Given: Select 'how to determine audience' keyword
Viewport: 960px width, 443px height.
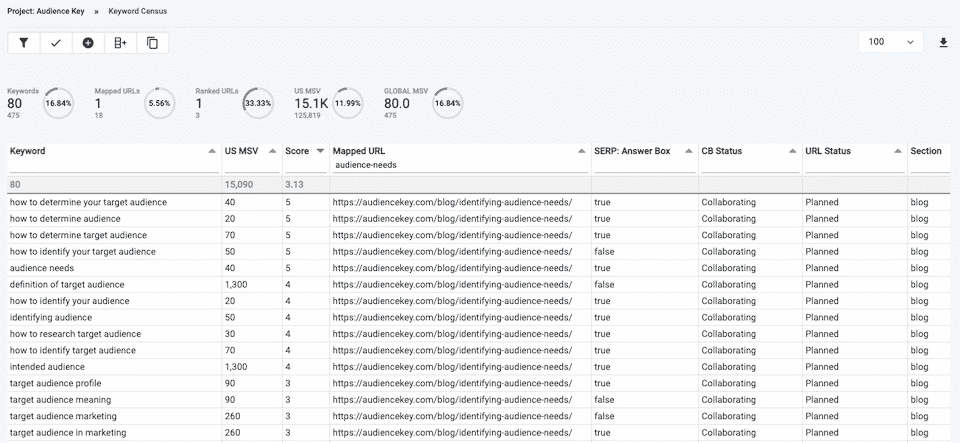Looking at the screenshot, I should [x=65, y=219].
